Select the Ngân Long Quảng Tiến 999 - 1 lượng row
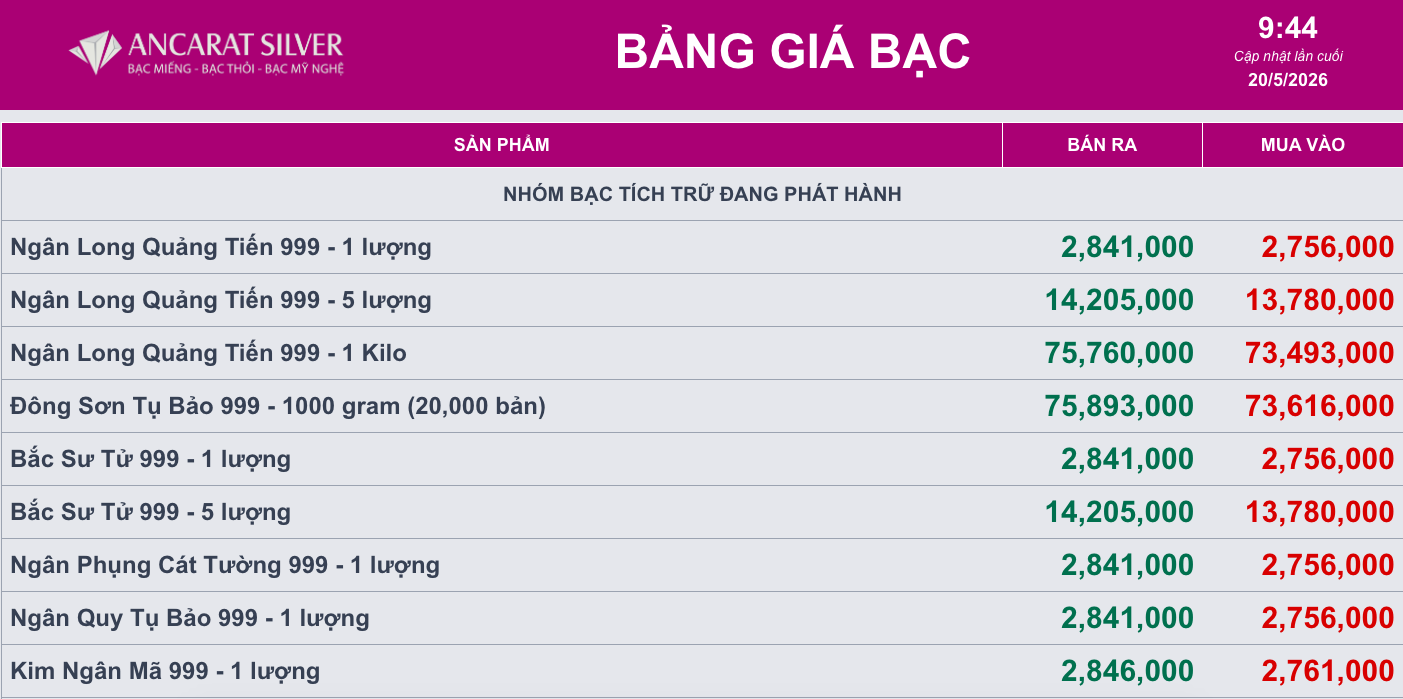Image resolution: width=1403 pixels, height=699 pixels. [x=702, y=247]
